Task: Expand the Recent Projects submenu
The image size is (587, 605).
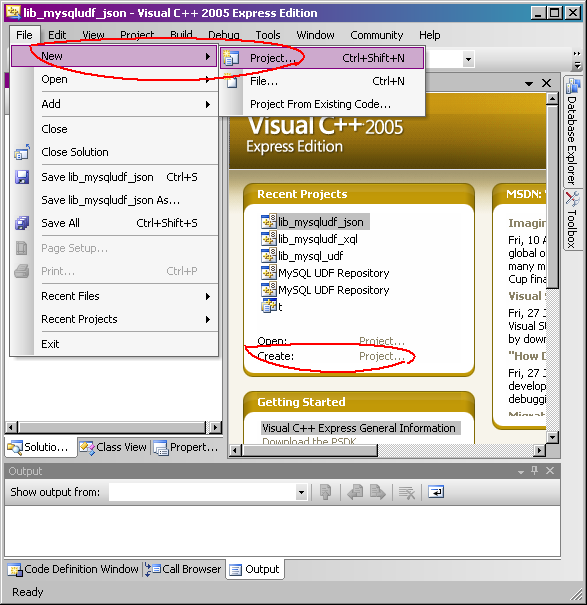Action: [115, 319]
